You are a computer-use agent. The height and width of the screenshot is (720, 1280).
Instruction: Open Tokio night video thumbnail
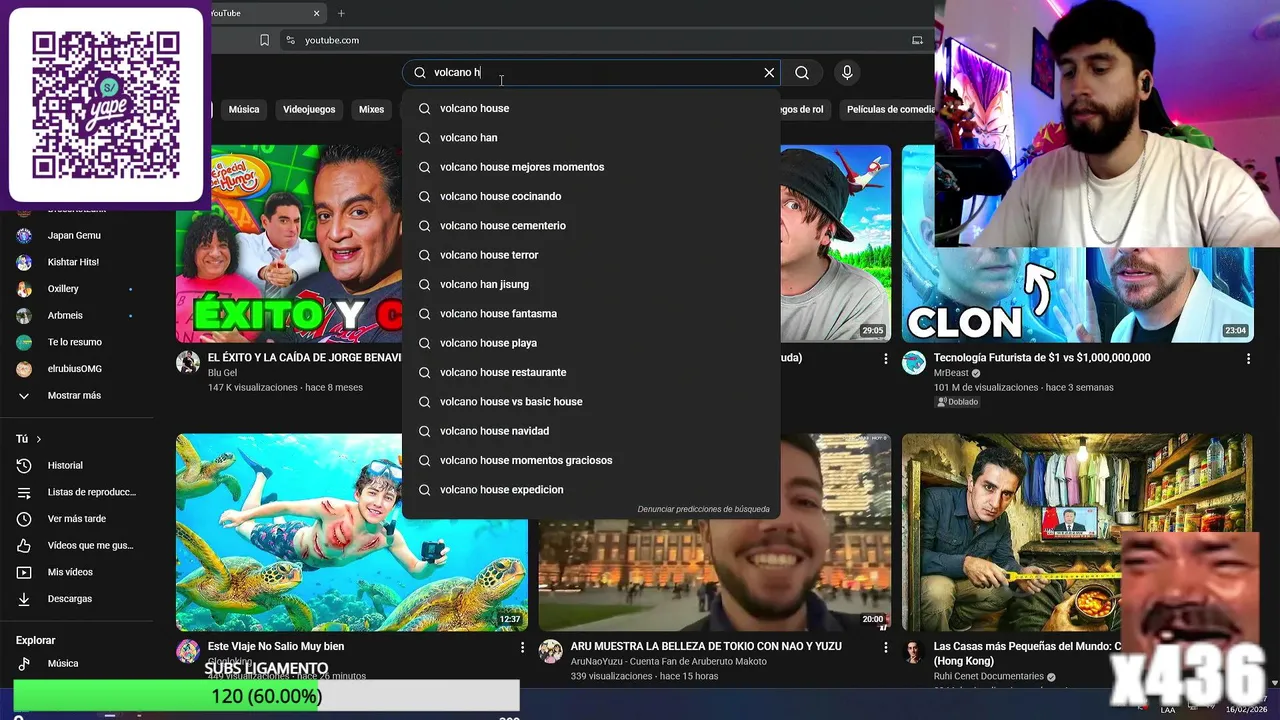714,575
